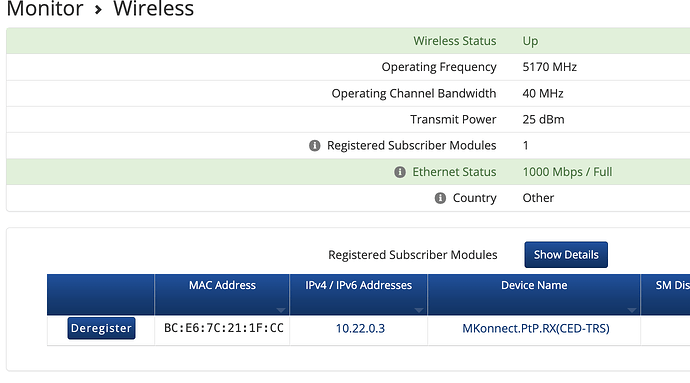Select the 40 MHz bandwidth value
The image size is (690, 383).
tap(543, 93)
